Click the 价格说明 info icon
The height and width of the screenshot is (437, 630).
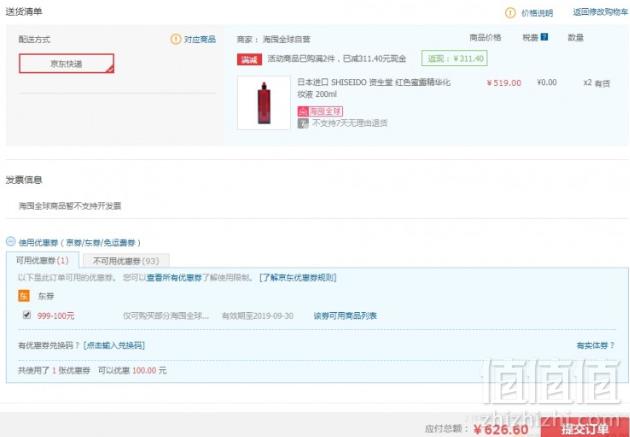tap(510, 13)
